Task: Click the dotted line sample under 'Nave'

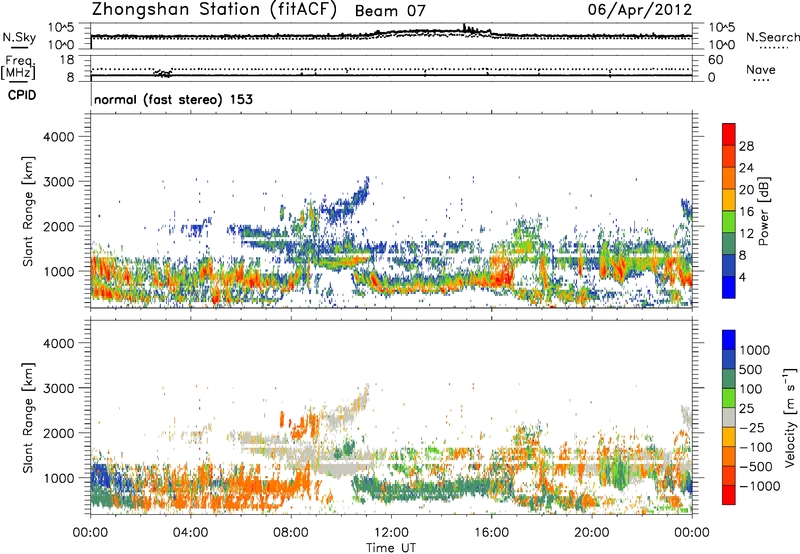Action: pos(762,81)
